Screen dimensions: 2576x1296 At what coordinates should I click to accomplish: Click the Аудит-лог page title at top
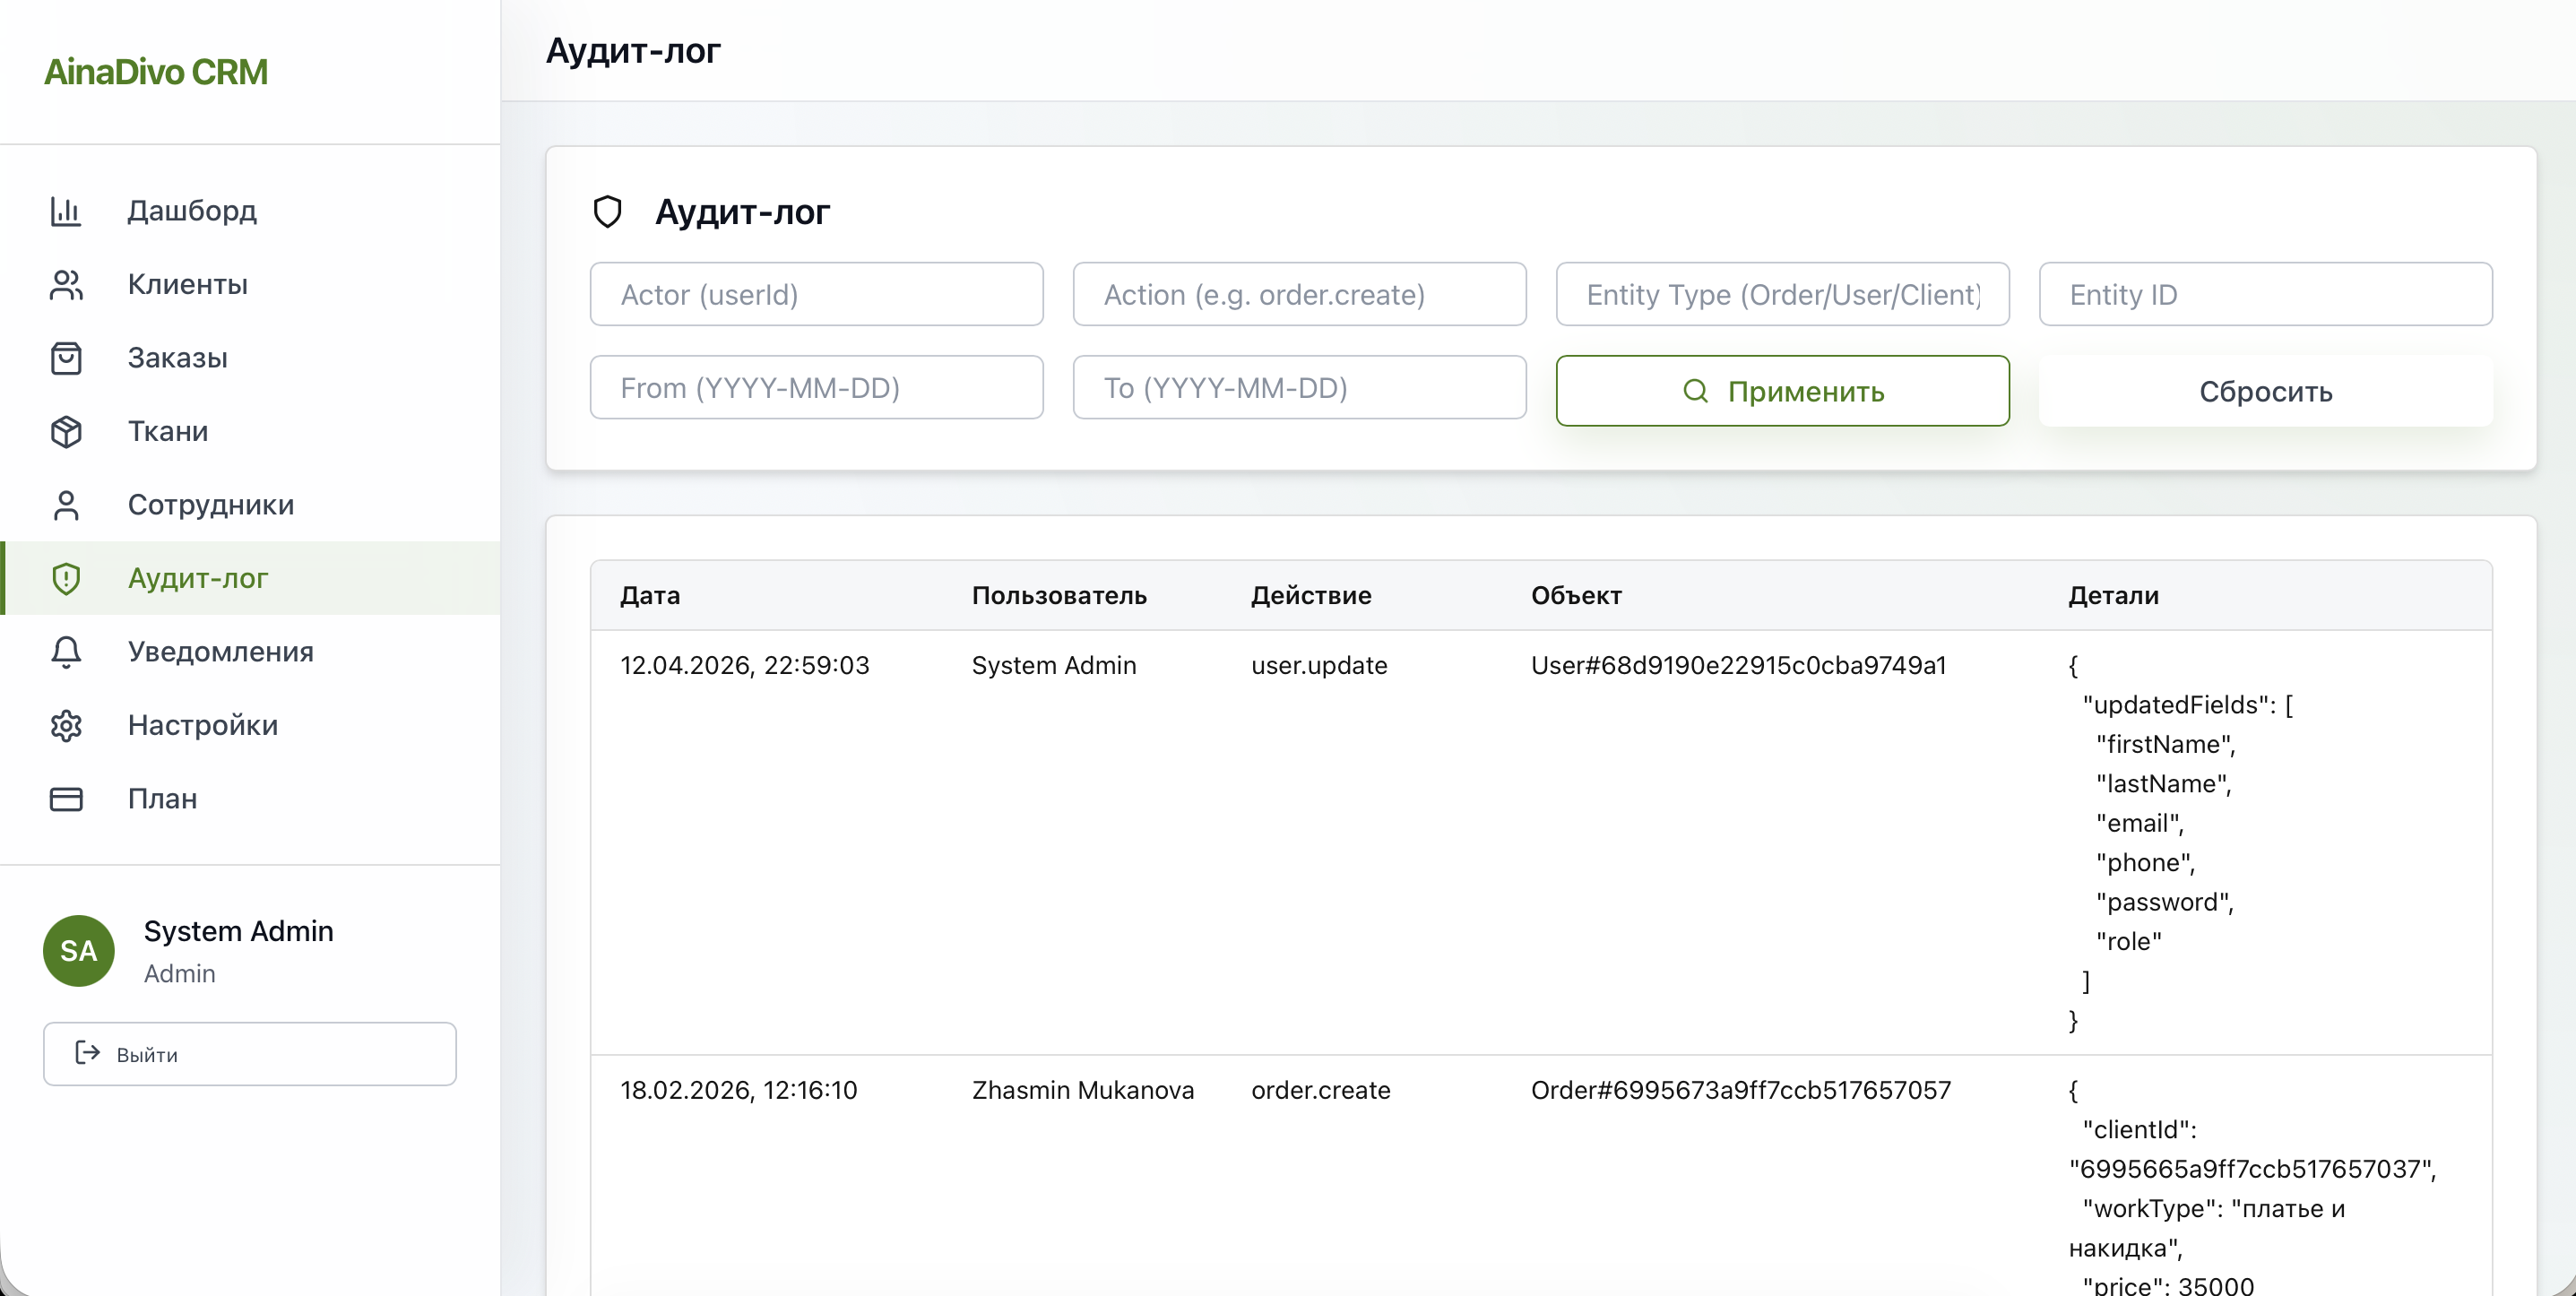632,50
